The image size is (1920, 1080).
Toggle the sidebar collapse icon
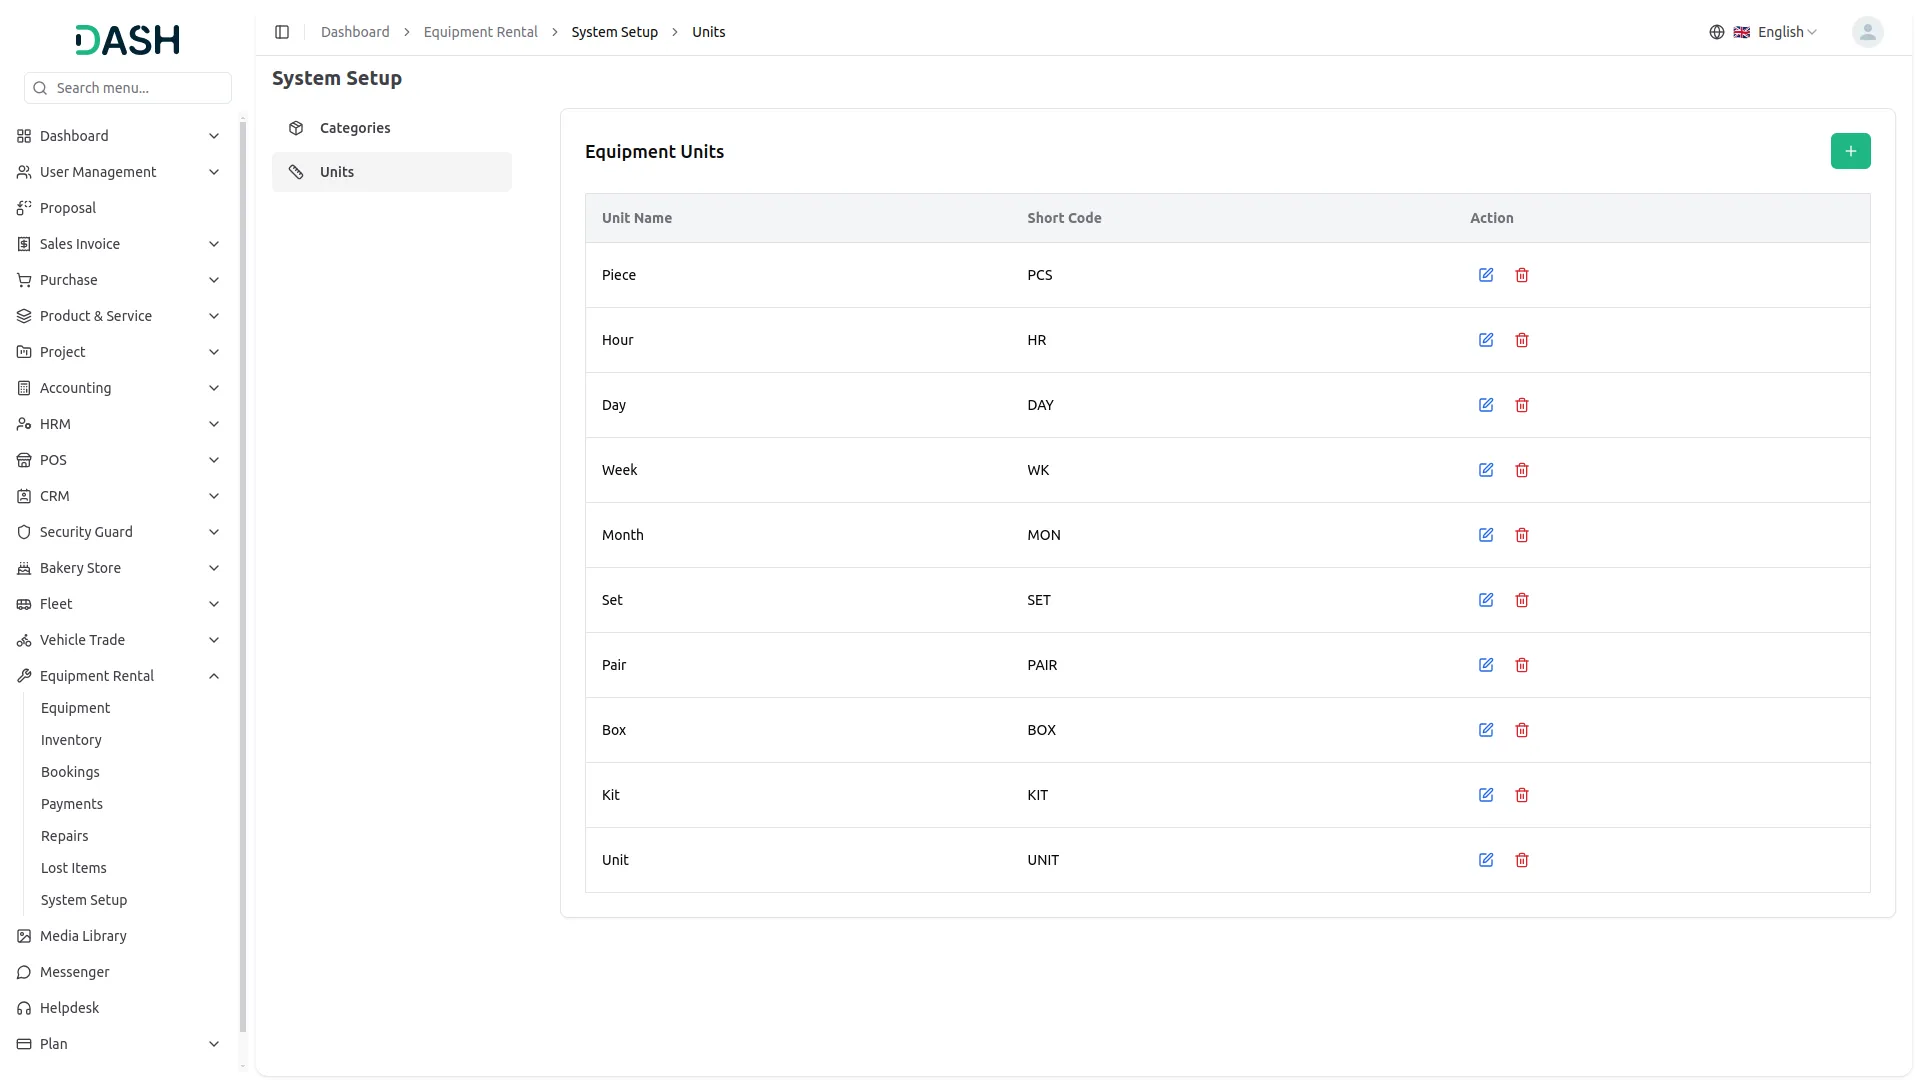point(282,32)
